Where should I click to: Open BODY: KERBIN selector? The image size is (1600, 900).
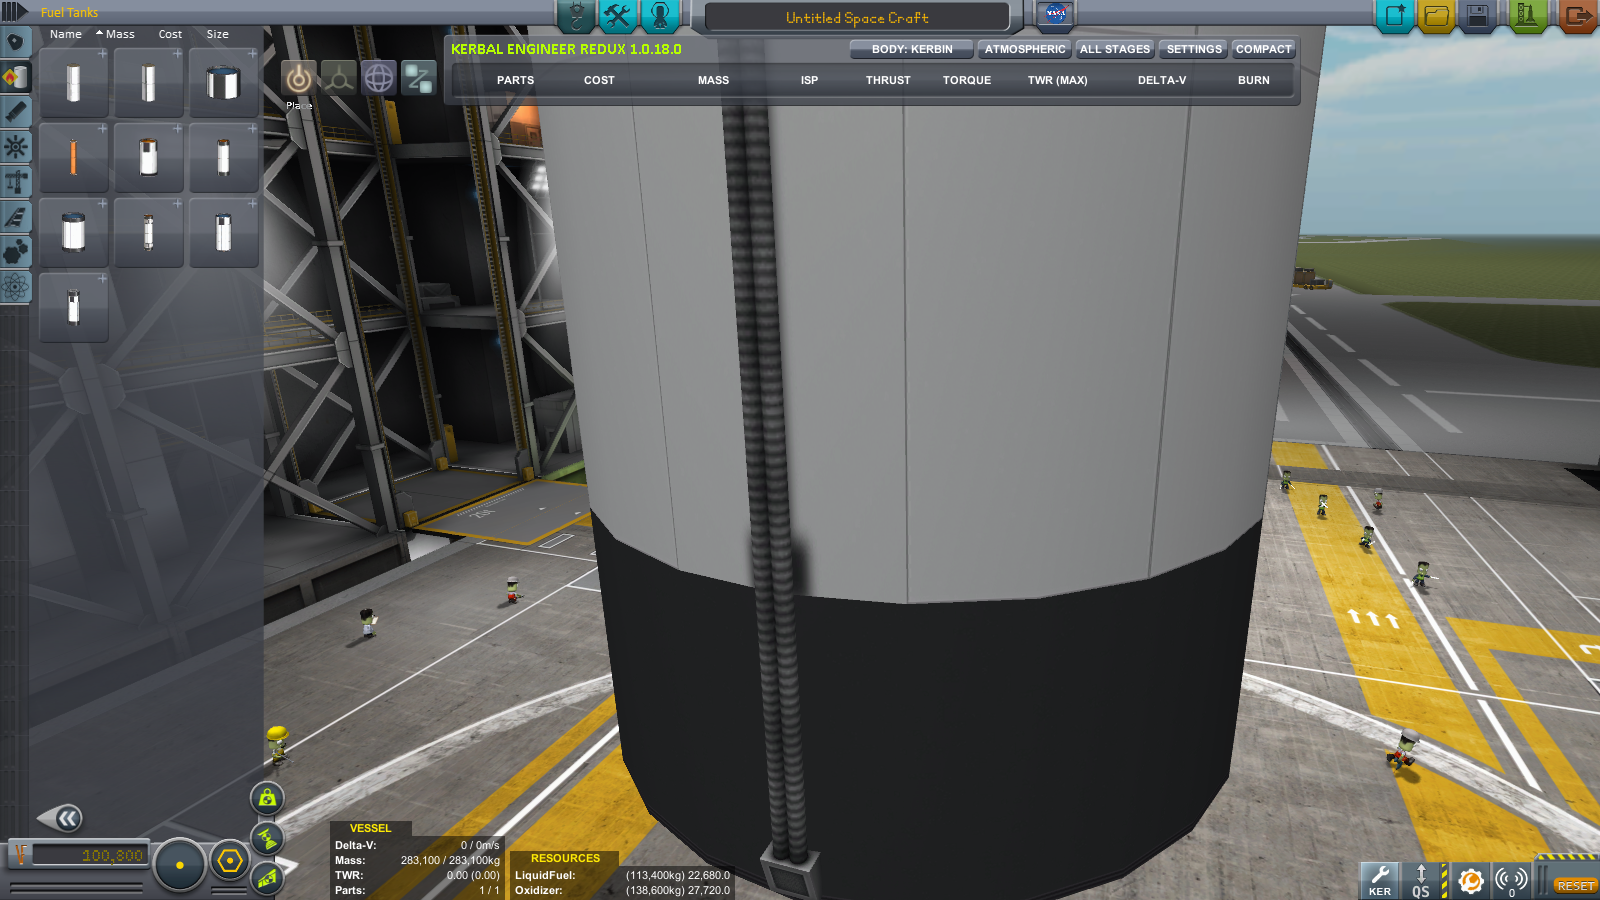click(x=912, y=49)
